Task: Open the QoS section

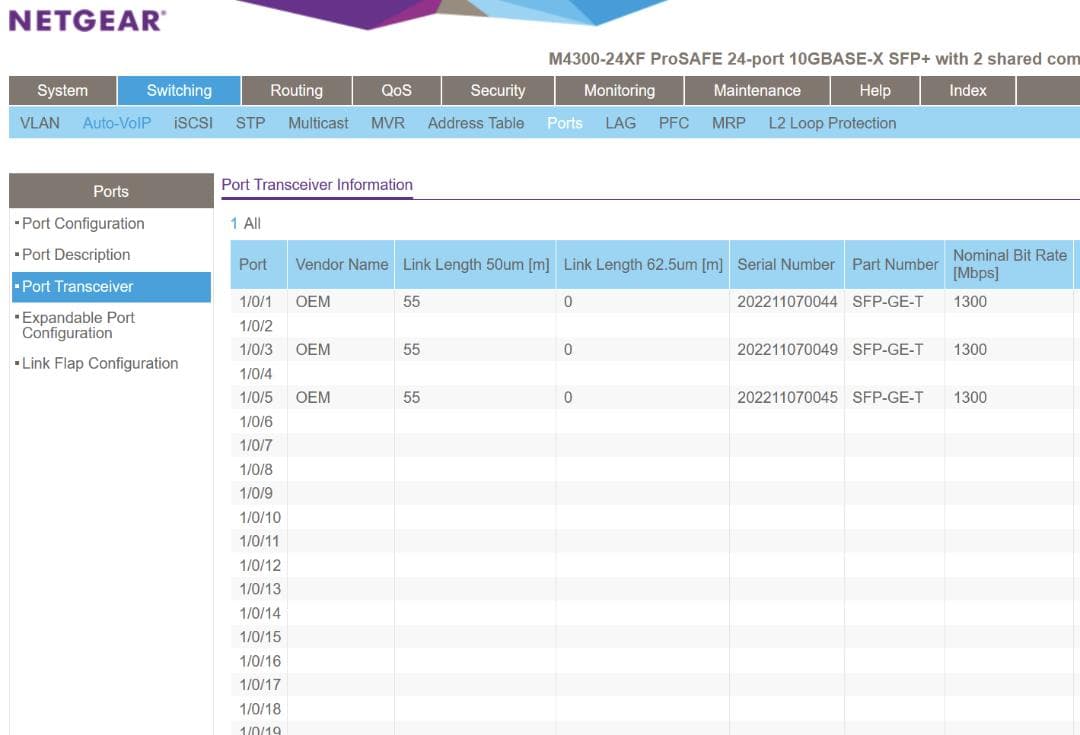Action: (x=396, y=90)
